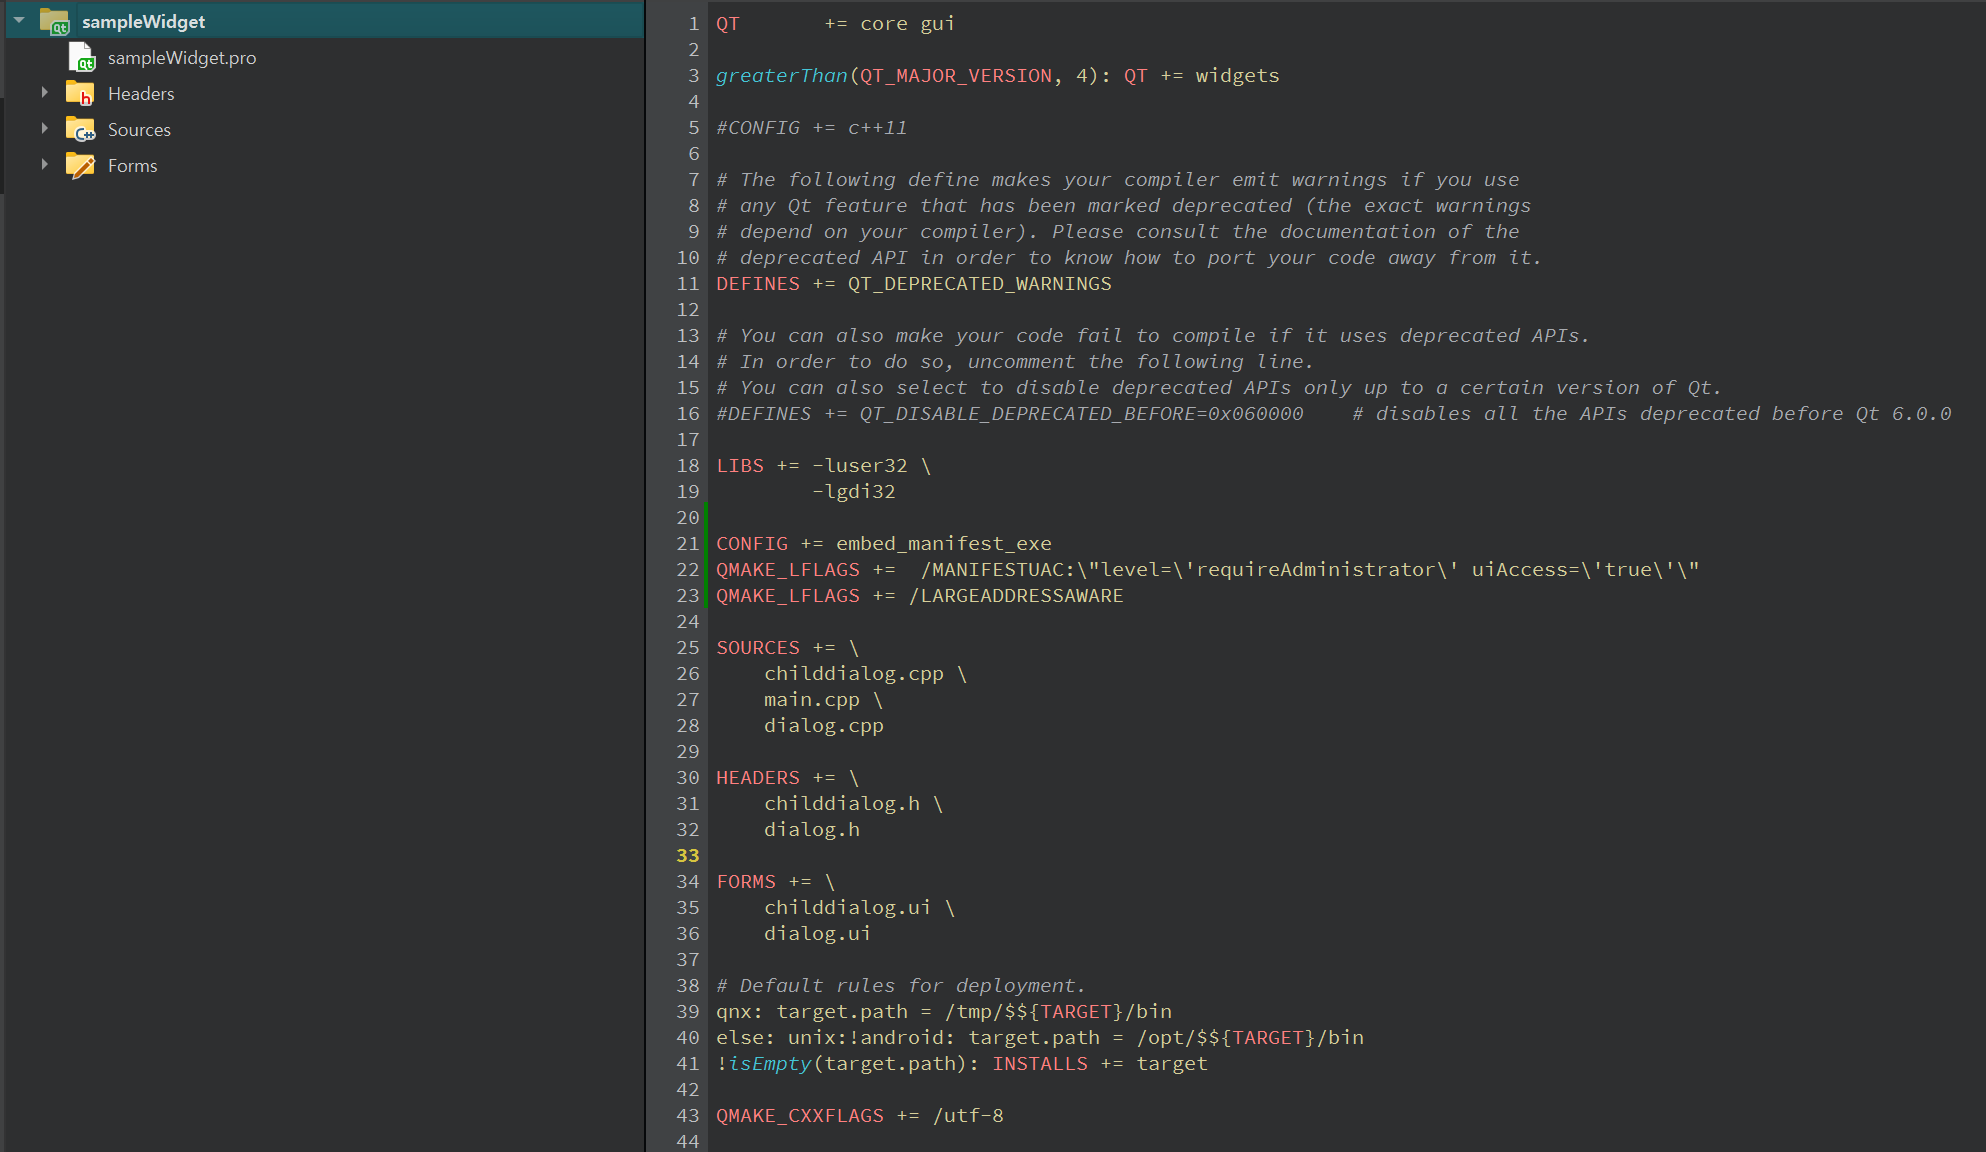Select the Sources tree item label
The height and width of the screenshot is (1152, 1986).
pyautogui.click(x=139, y=130)
